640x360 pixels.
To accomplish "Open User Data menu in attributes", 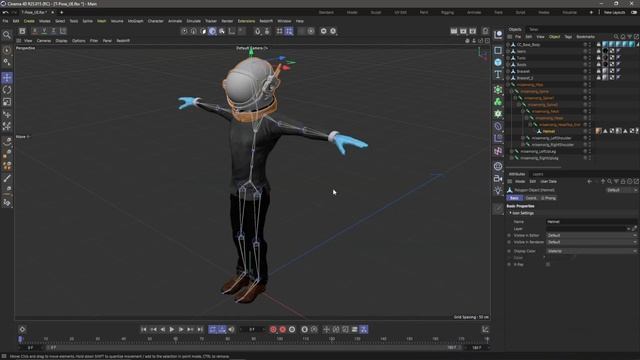I will (x=549, y=182).
